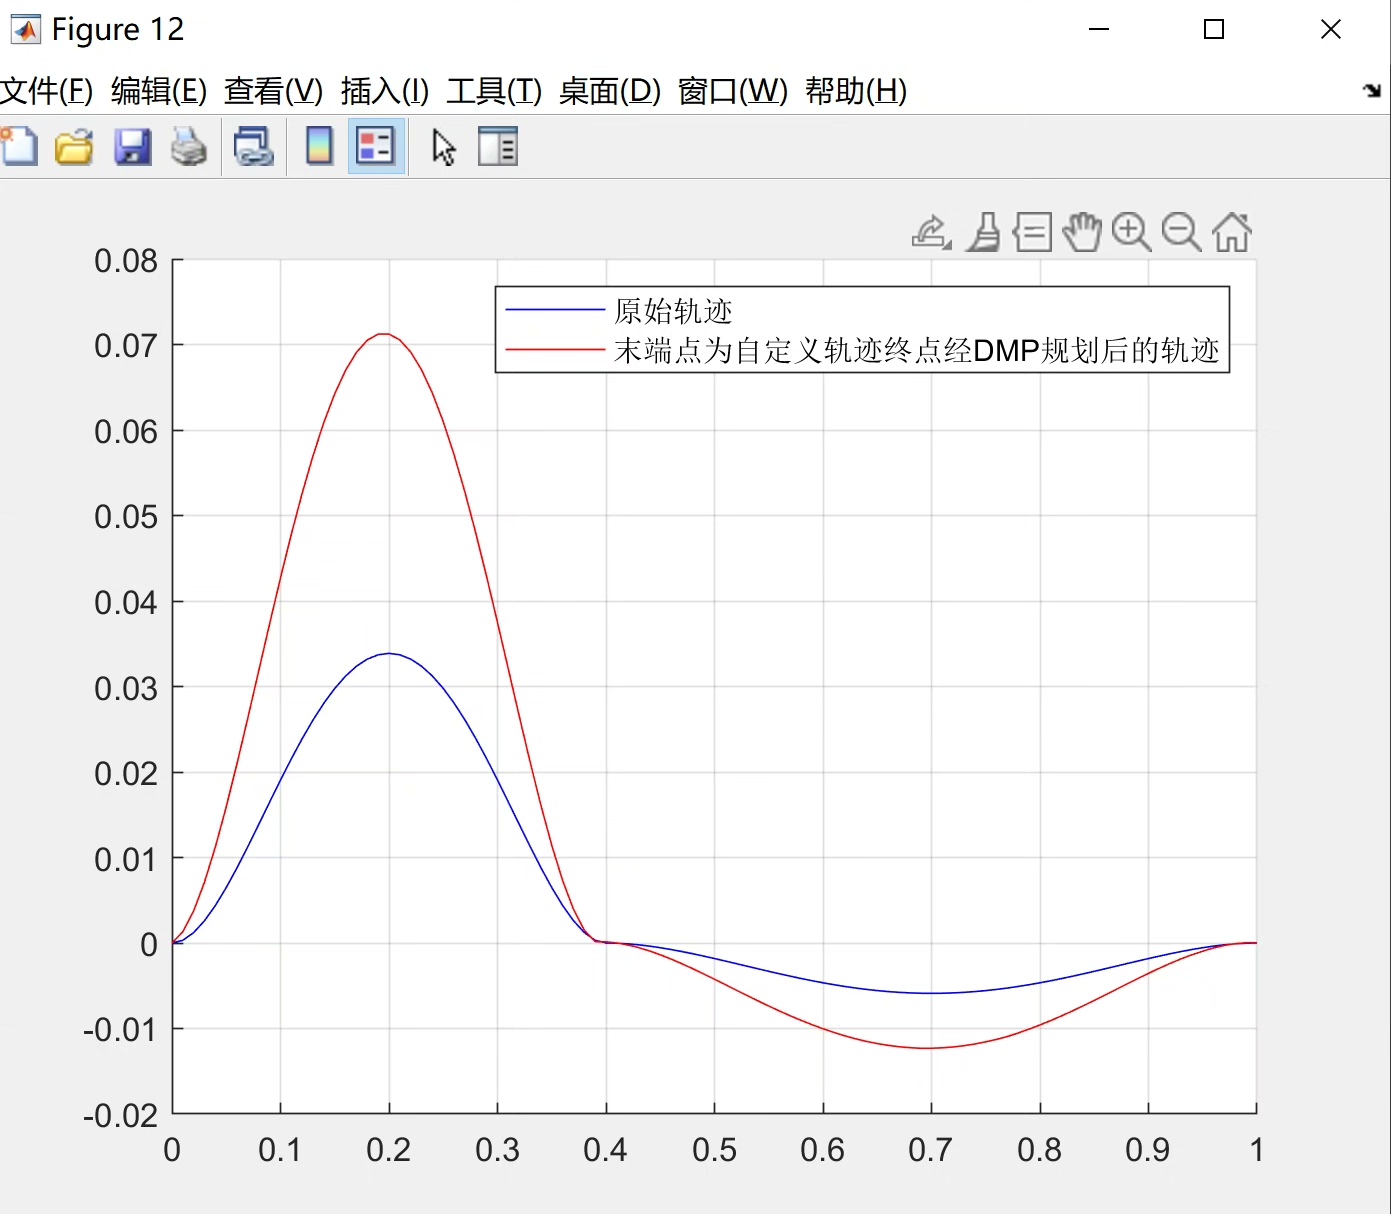This screenshot has width=1391, height=1214.
Task: Open the Data Tips tool
Action: [1032, 232]
